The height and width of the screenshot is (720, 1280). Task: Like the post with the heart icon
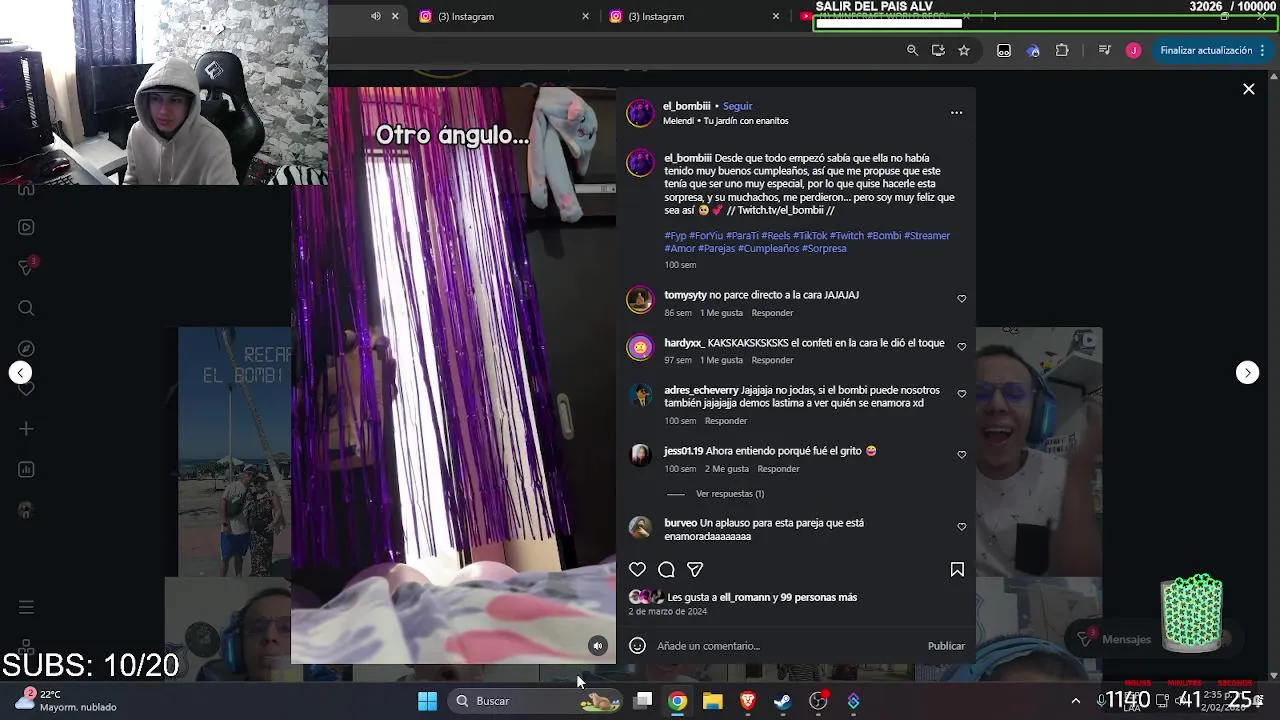637,569
